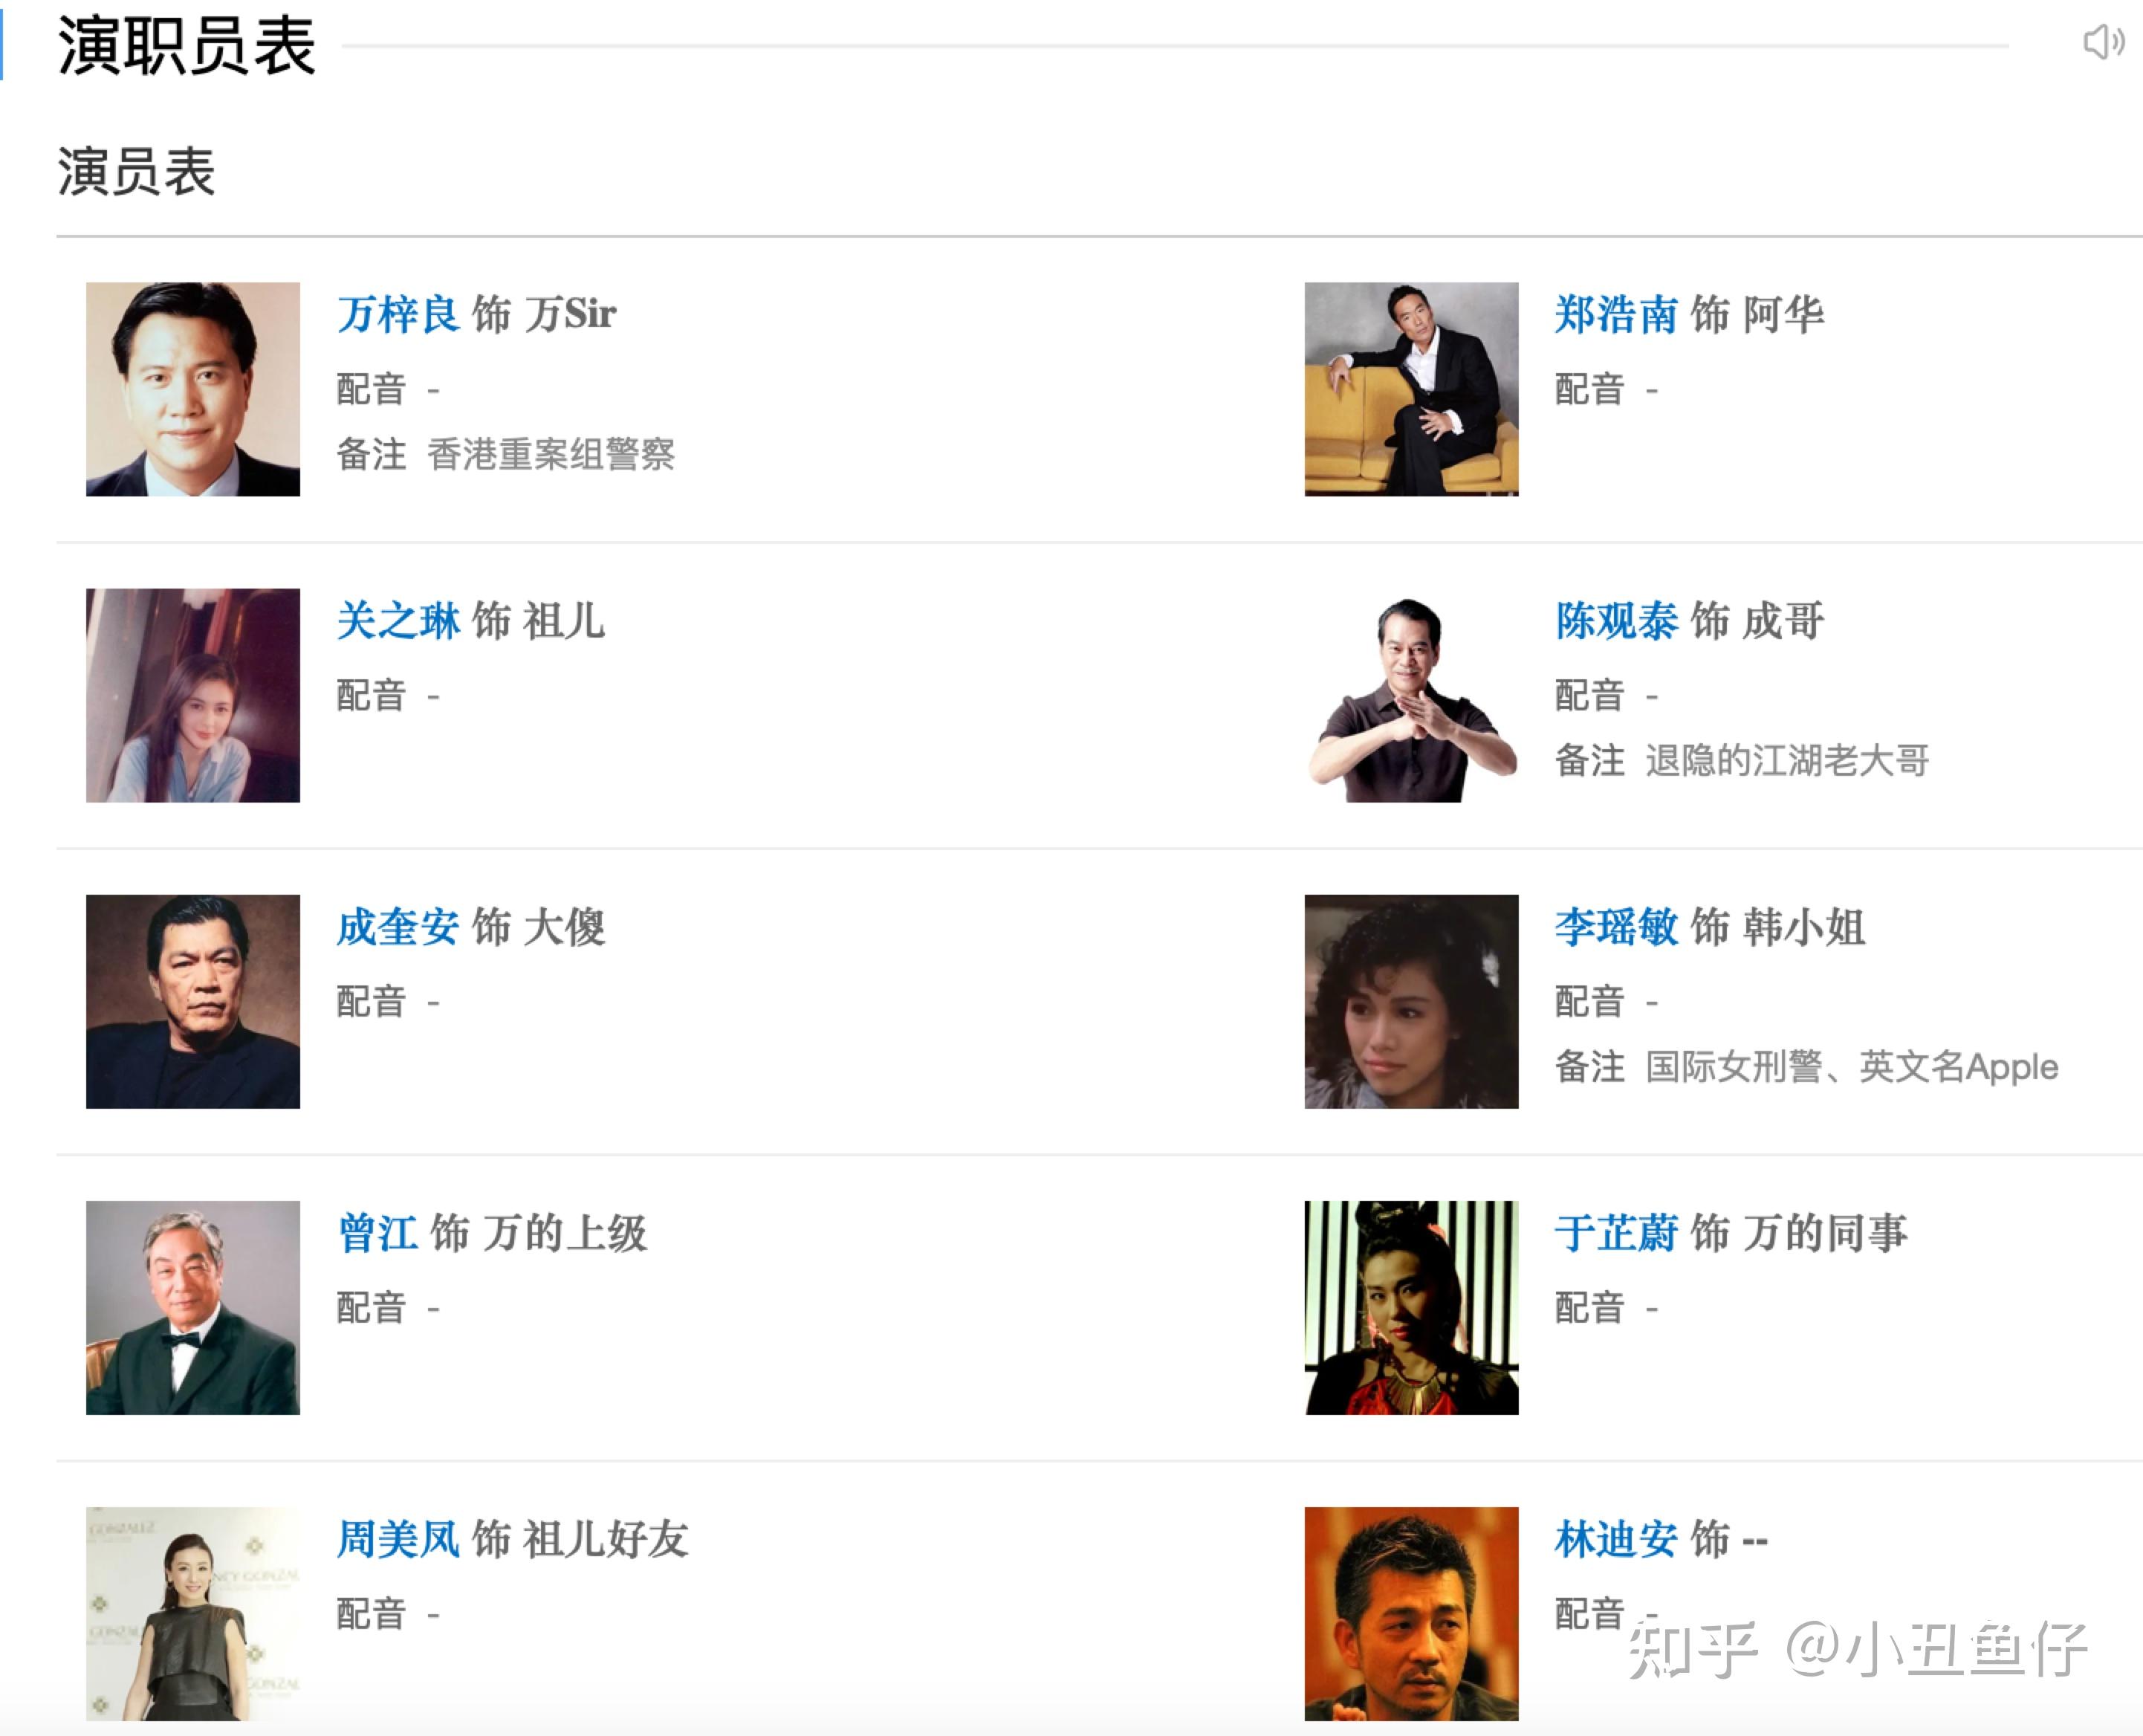Click the 成奎安 name link
The width and height of the screenshot is (2143, 1736).
(x=397, y=927)
